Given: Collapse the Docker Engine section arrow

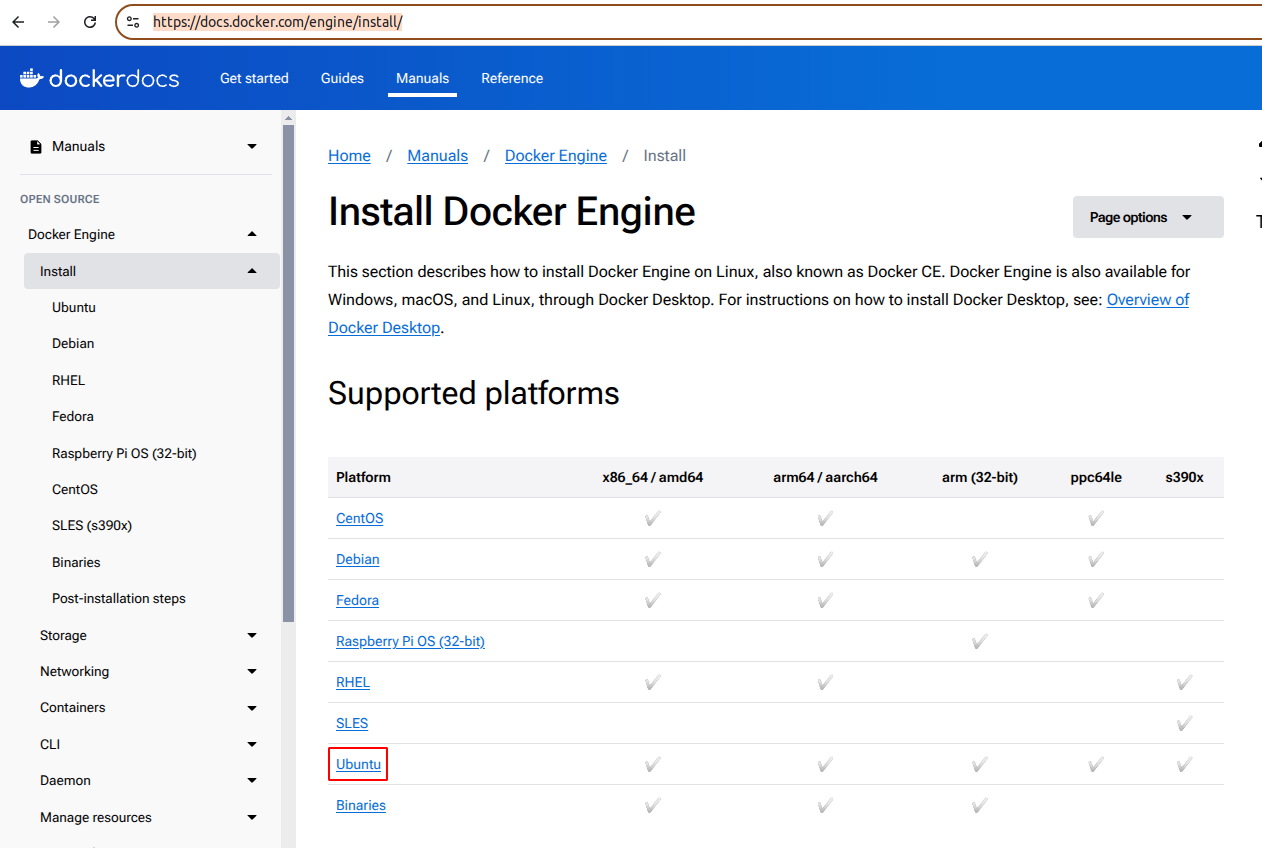Looking at the screenshot, I should click(x=252, y=234).
